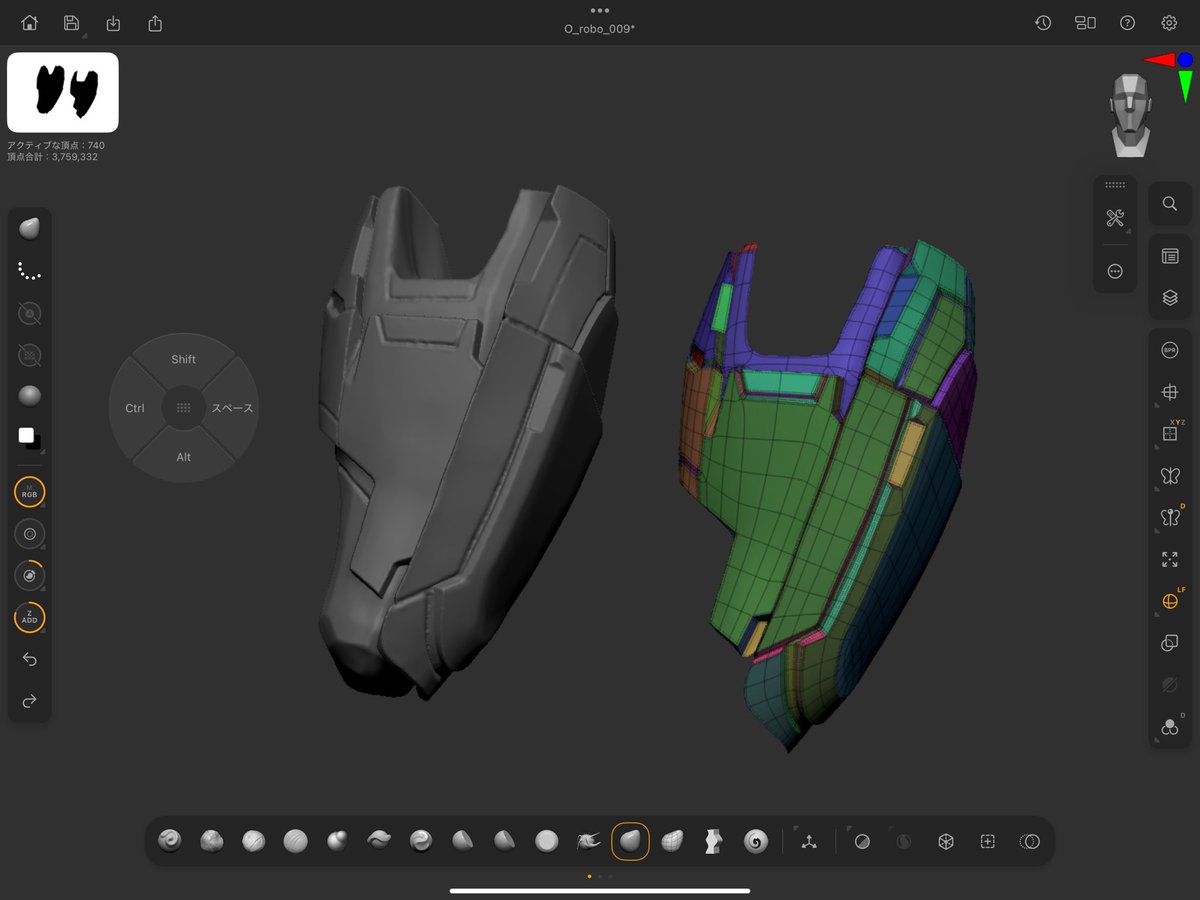Select the wave-shaped brush in shelf
Screen dimensions: 1200x900
coord(379,841)
